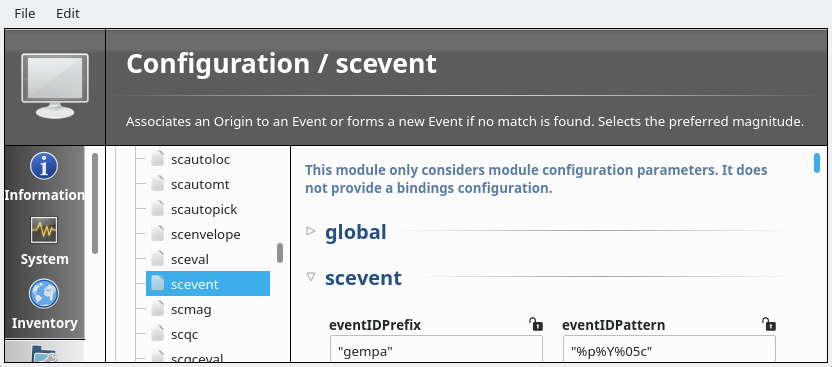832x367 pixels.
Task: Toggle the eventIDPrefix lock icon
Action: 536,324
